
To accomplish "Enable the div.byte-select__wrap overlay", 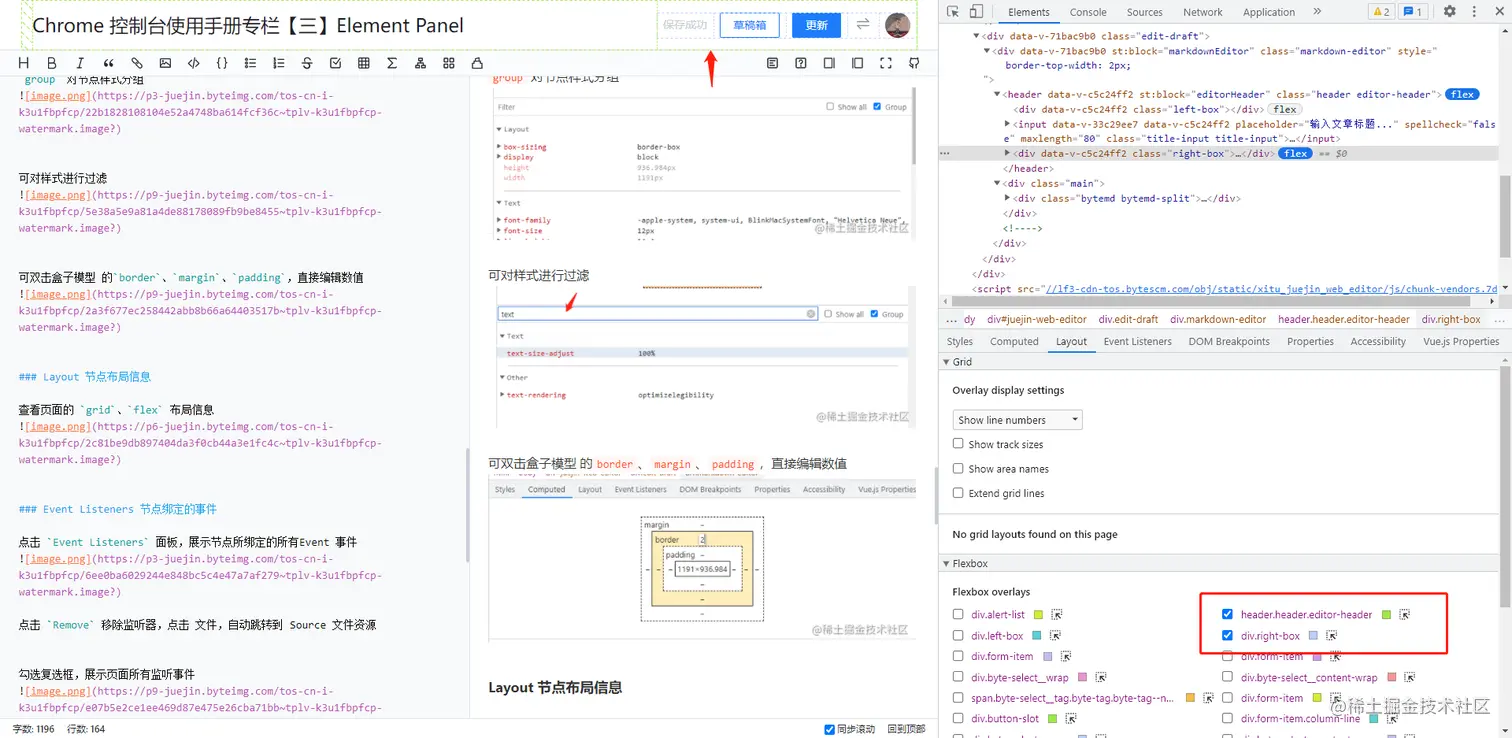I will [958, 678].
